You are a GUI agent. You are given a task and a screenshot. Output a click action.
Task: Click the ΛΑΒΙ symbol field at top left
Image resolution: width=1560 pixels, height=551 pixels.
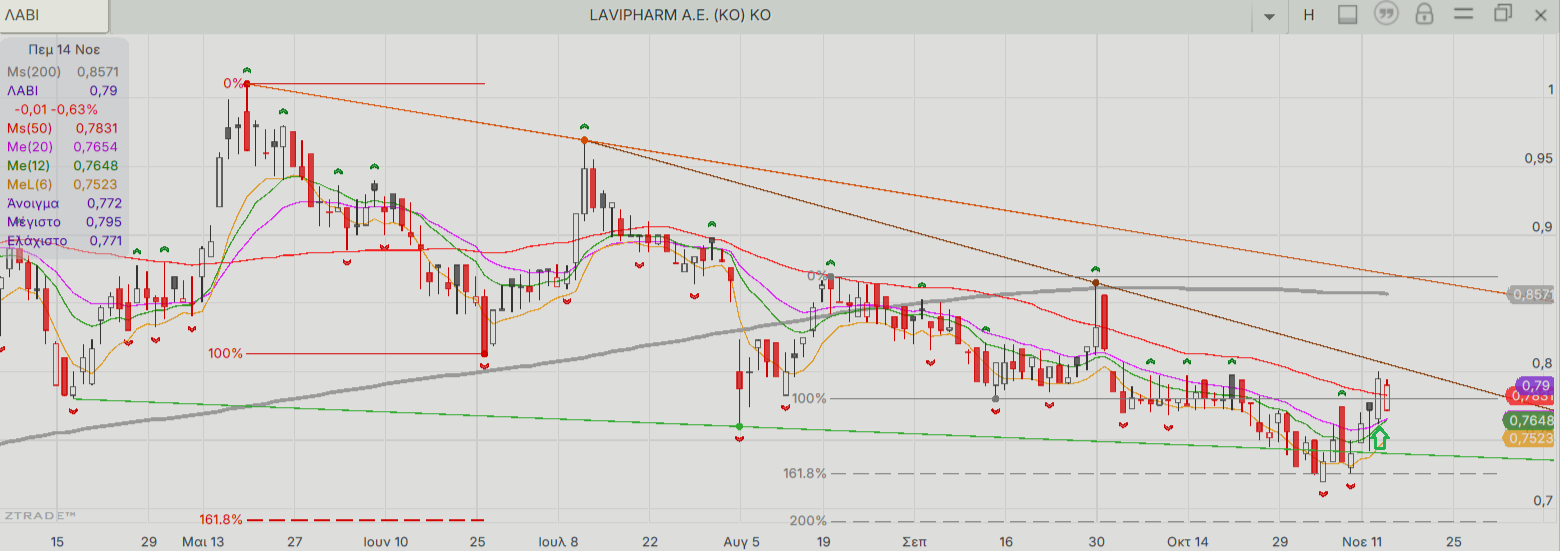tap(55, 16)
